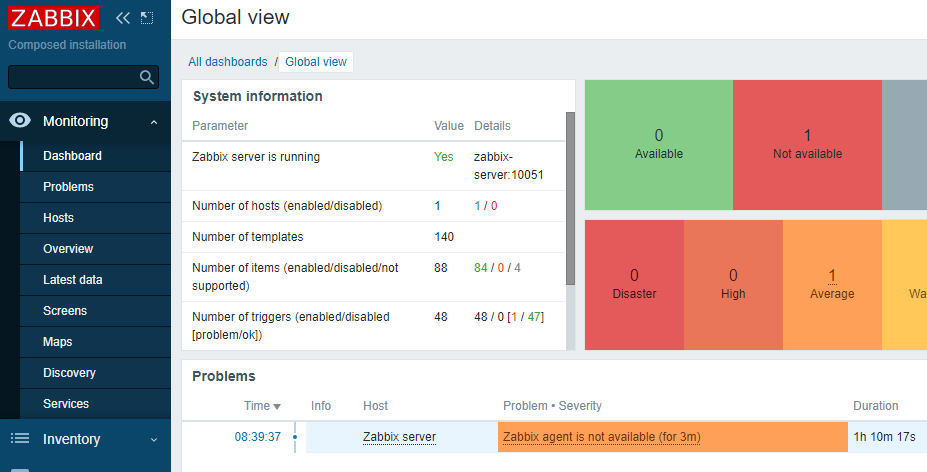The height and width of the screenshot is (472, 927).
Task: Click the Disaster severity tile
Action: pos(634,285)
